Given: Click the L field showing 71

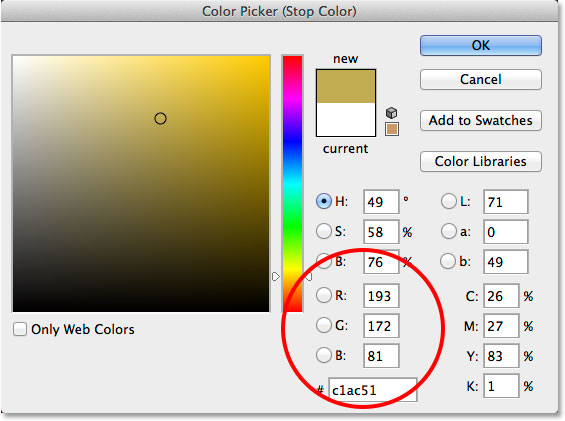Looking at the screenshot, I should (506, 202).
